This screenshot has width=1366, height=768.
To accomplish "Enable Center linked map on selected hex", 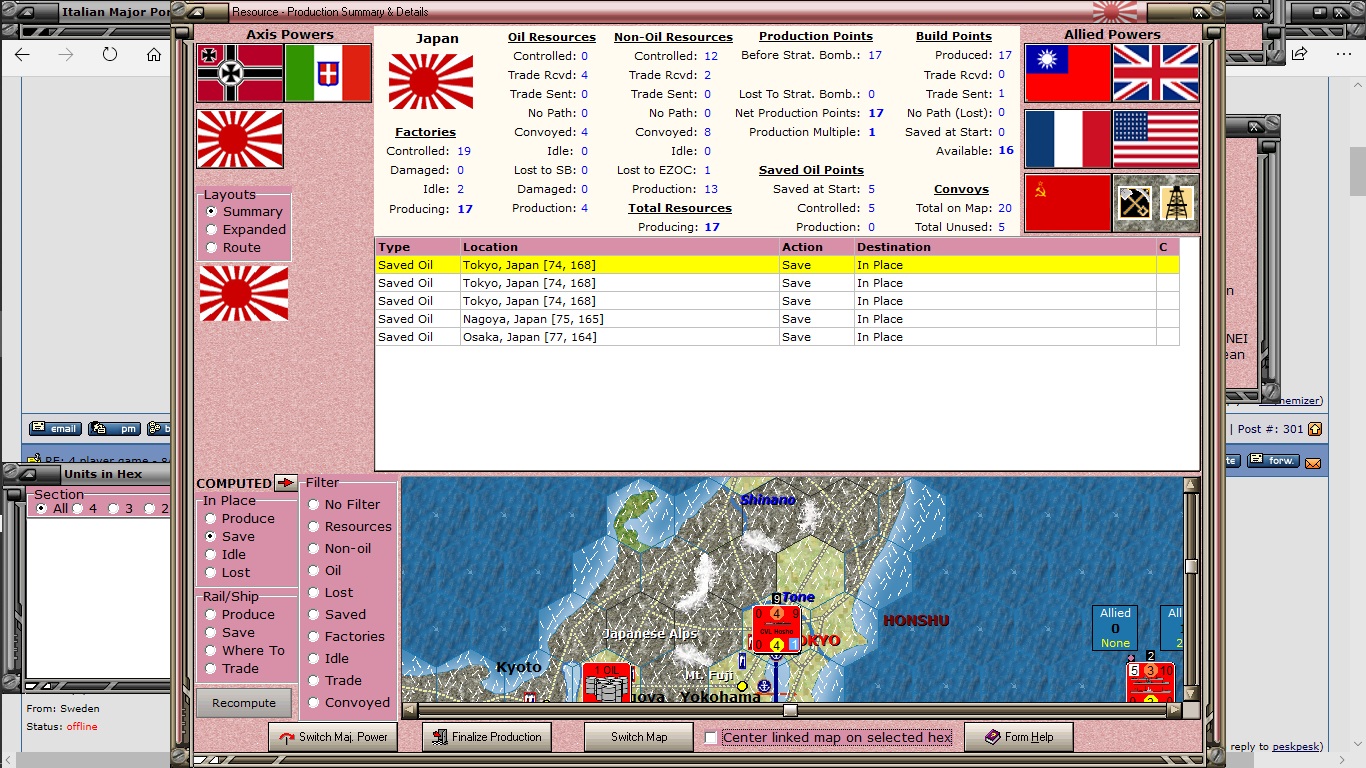I will [711, 738].
